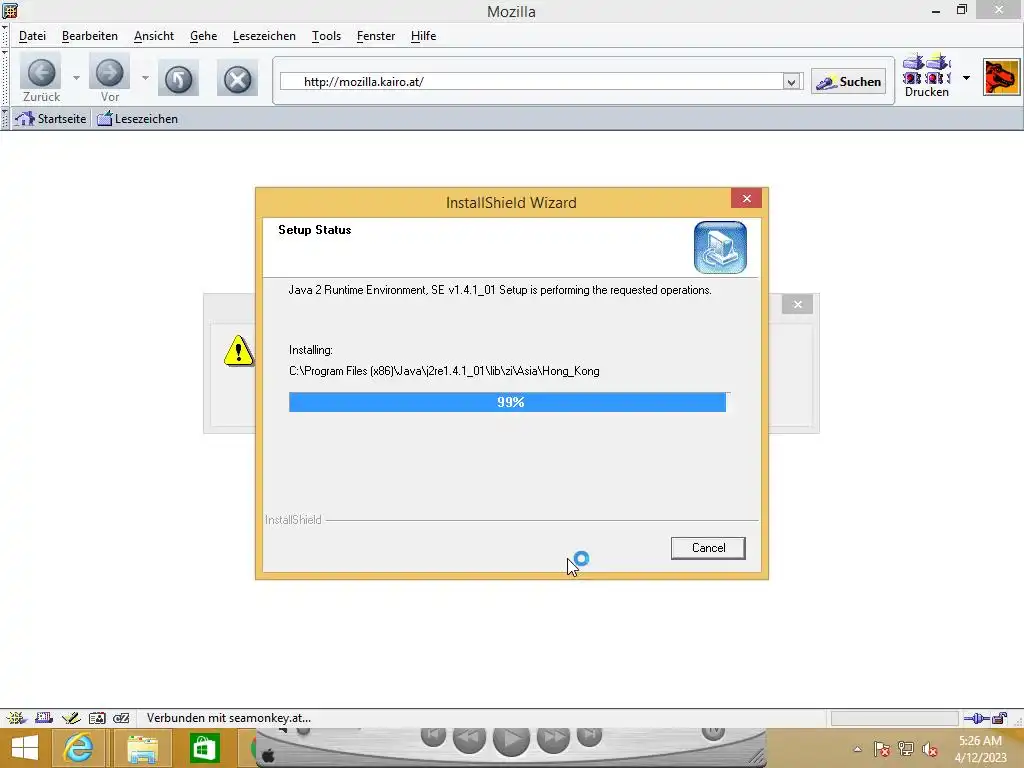Open File Explorer from the taskbar
Image resolution: width=1024 pixels, height=768 pixels.
click(x=142, y=748)
